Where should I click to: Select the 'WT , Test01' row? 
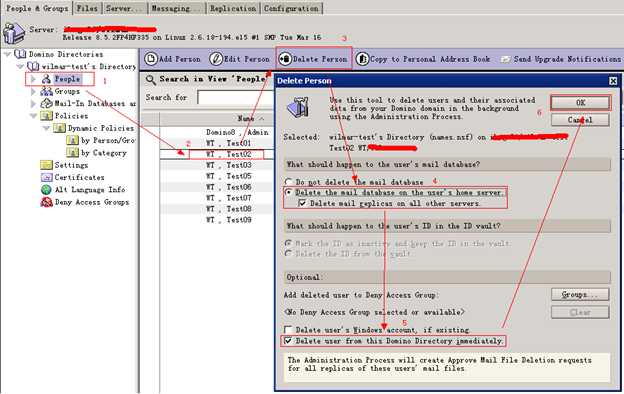[217, 143]
